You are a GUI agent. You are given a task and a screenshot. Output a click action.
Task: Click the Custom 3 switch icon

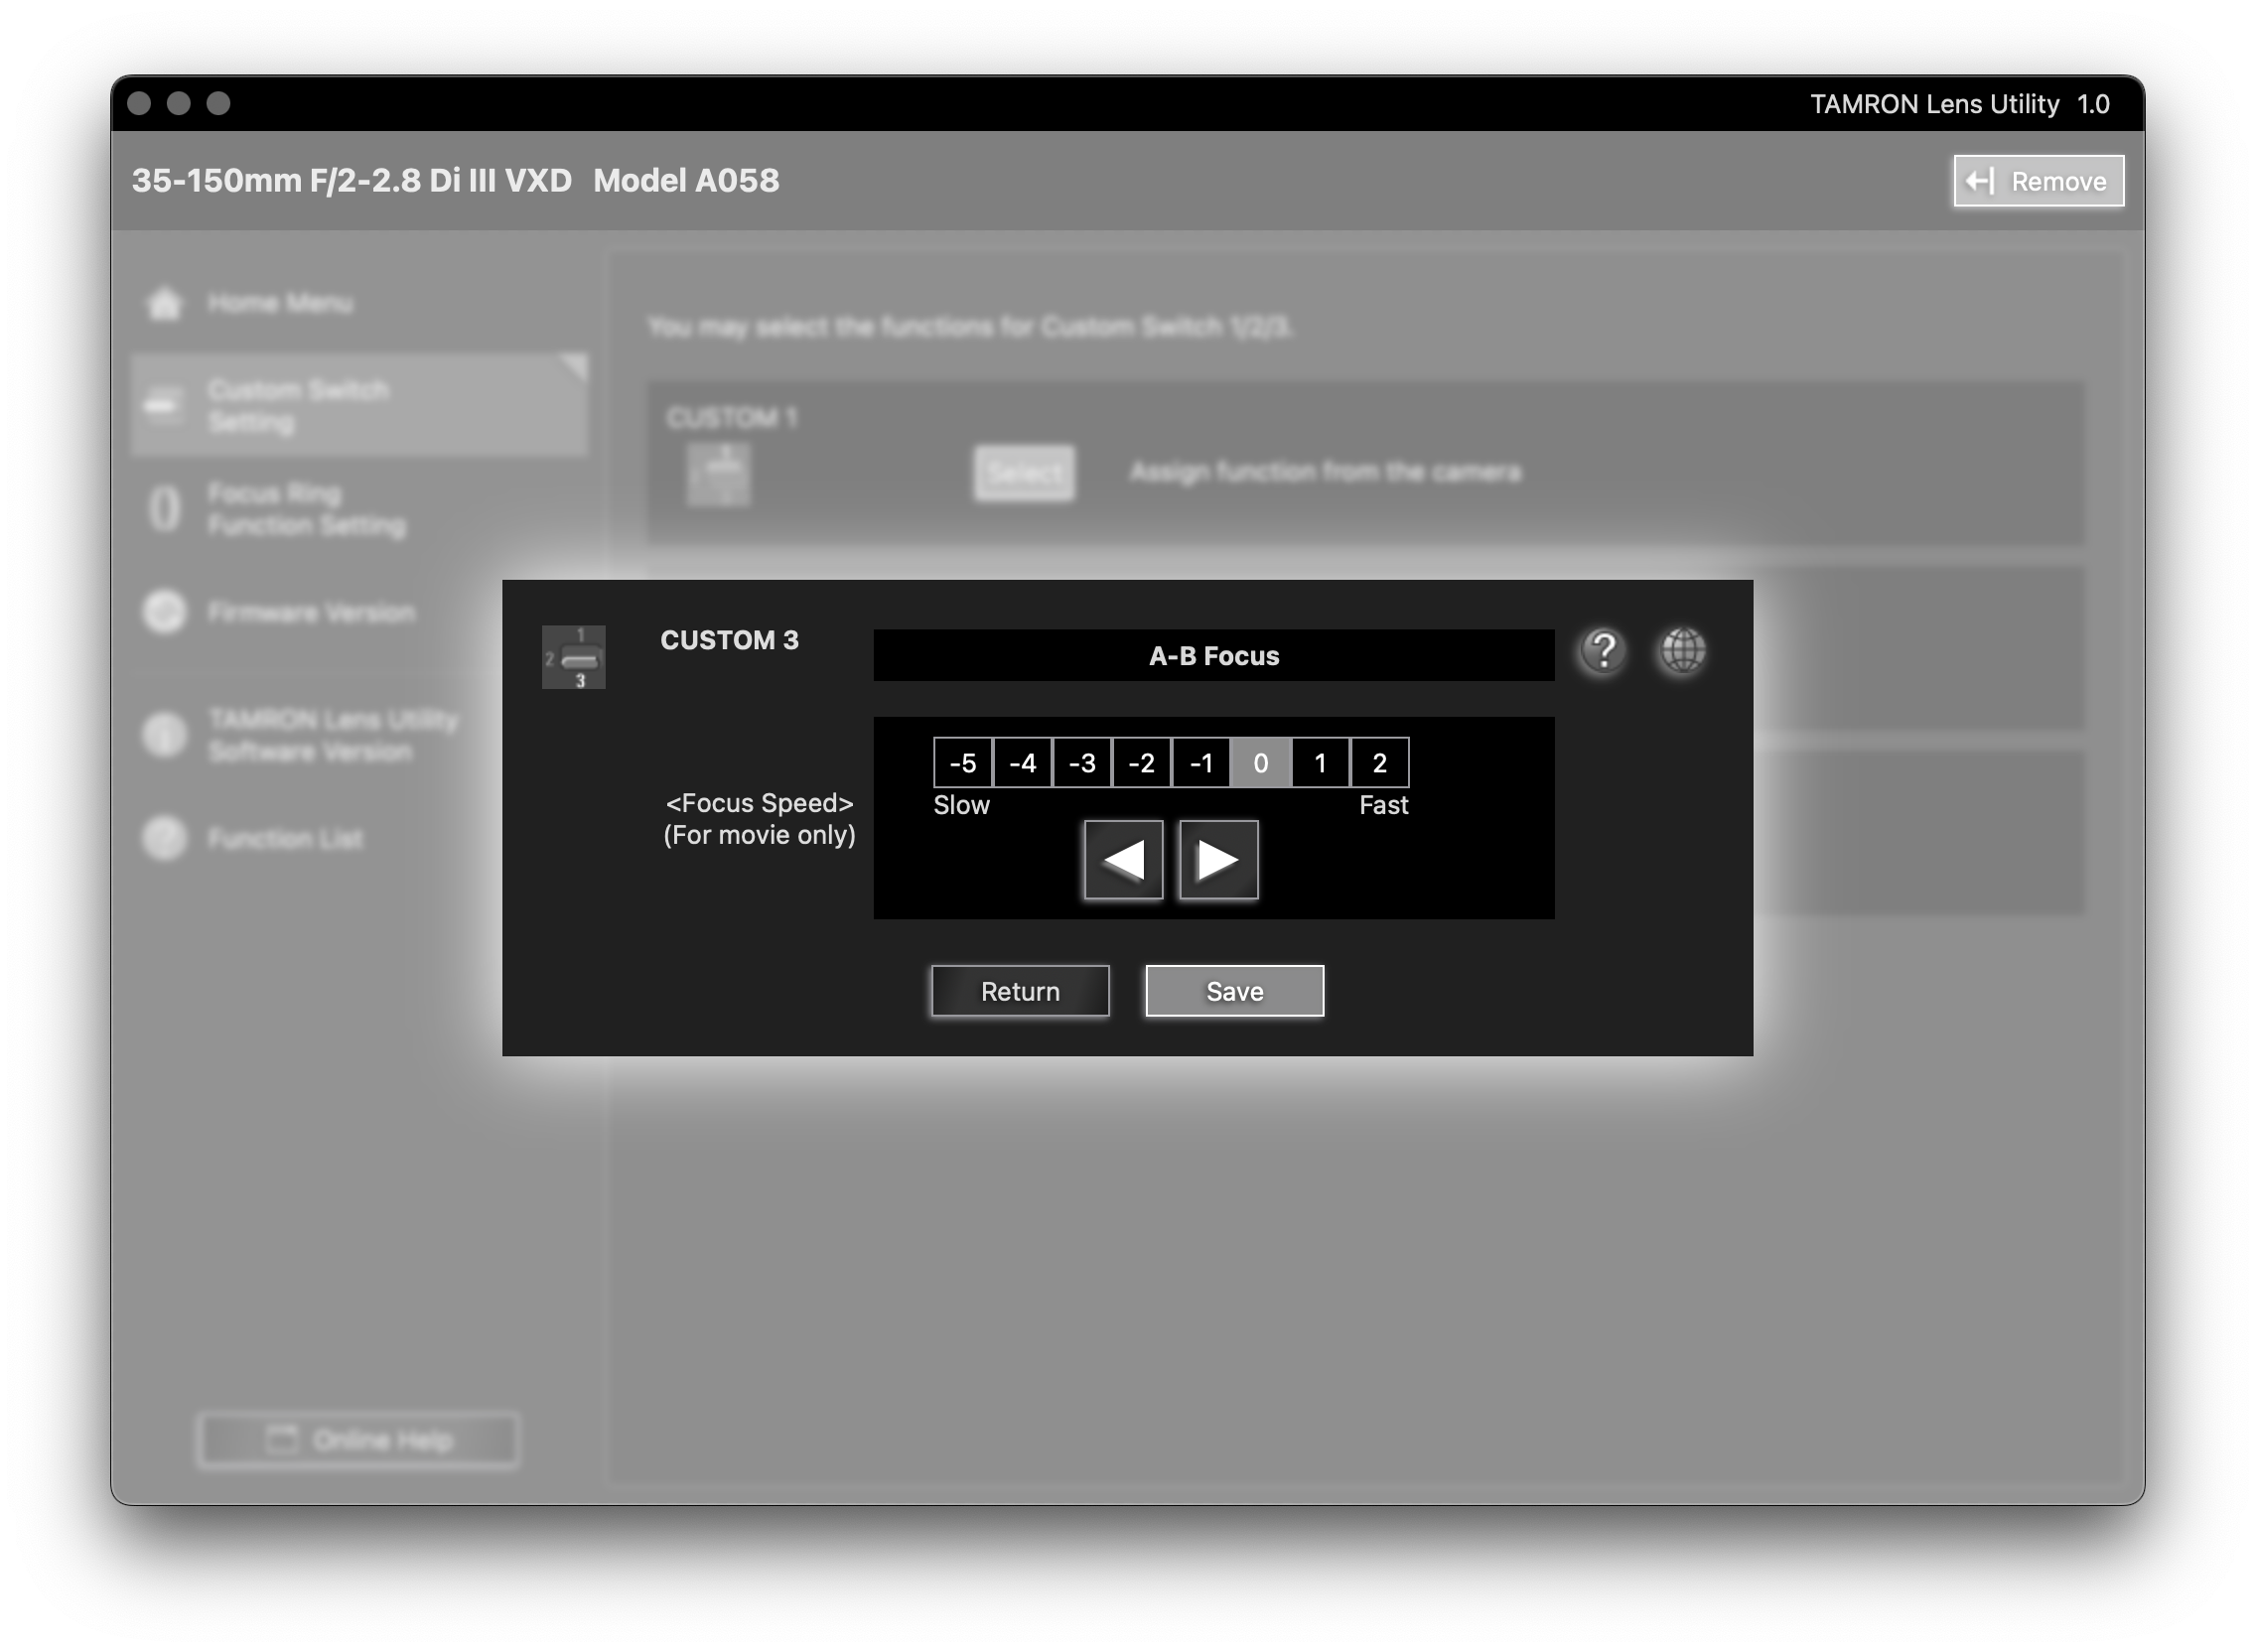pos(574,657)
